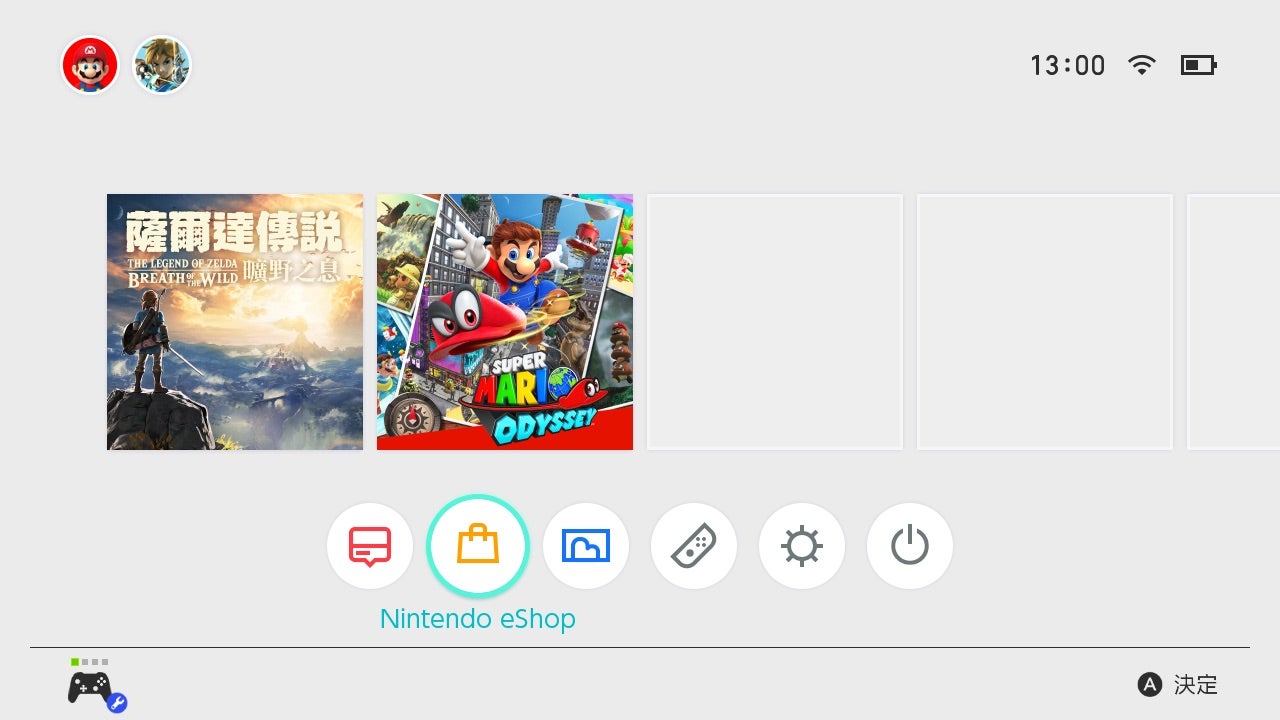The height and width of the screenshot is (720, 1280).
Task: Select the Link user profile avatar
Action: click(162, 65)
